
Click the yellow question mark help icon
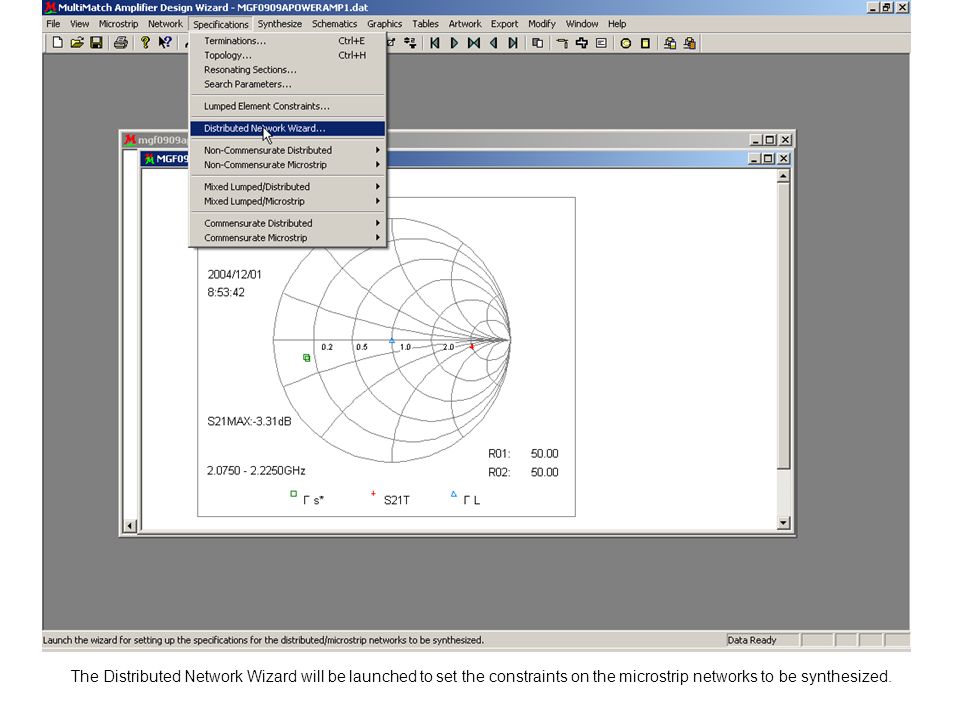[145, 43]
